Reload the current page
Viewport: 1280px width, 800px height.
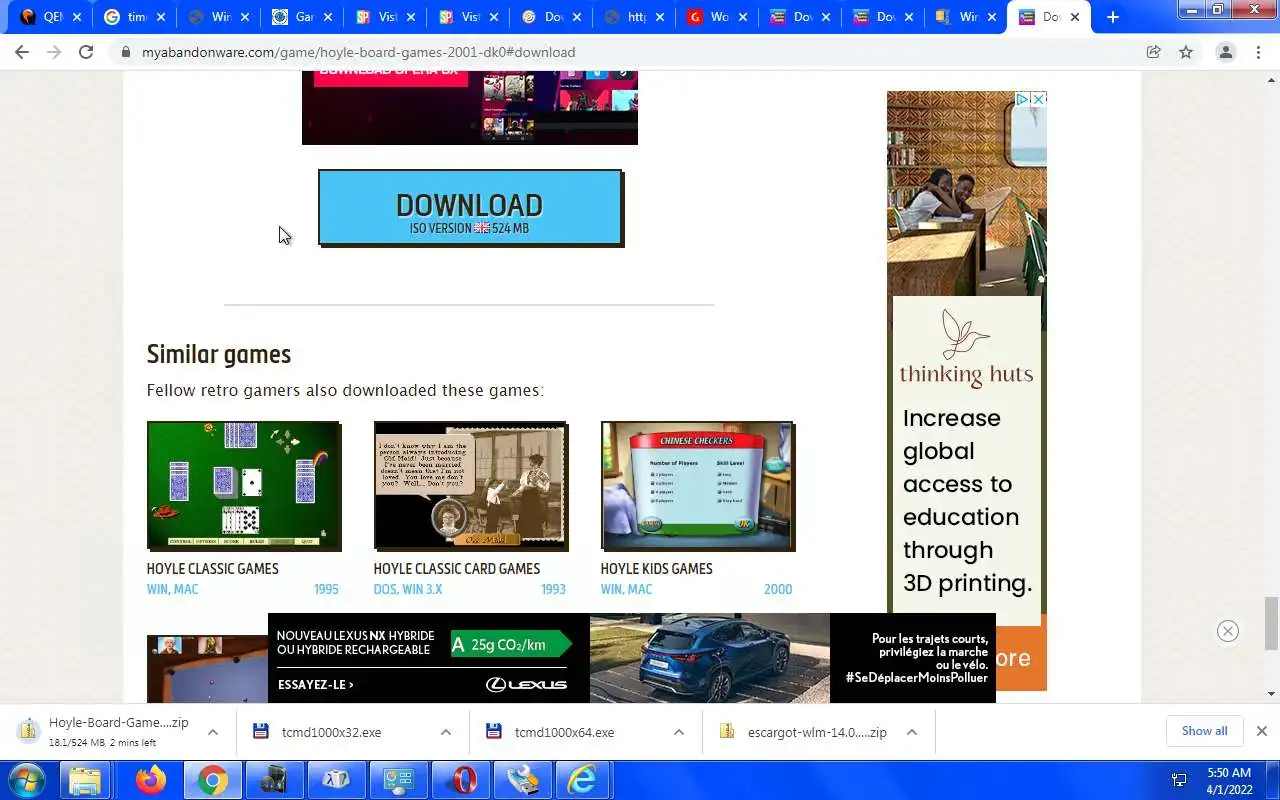click(x=86, y=52)
